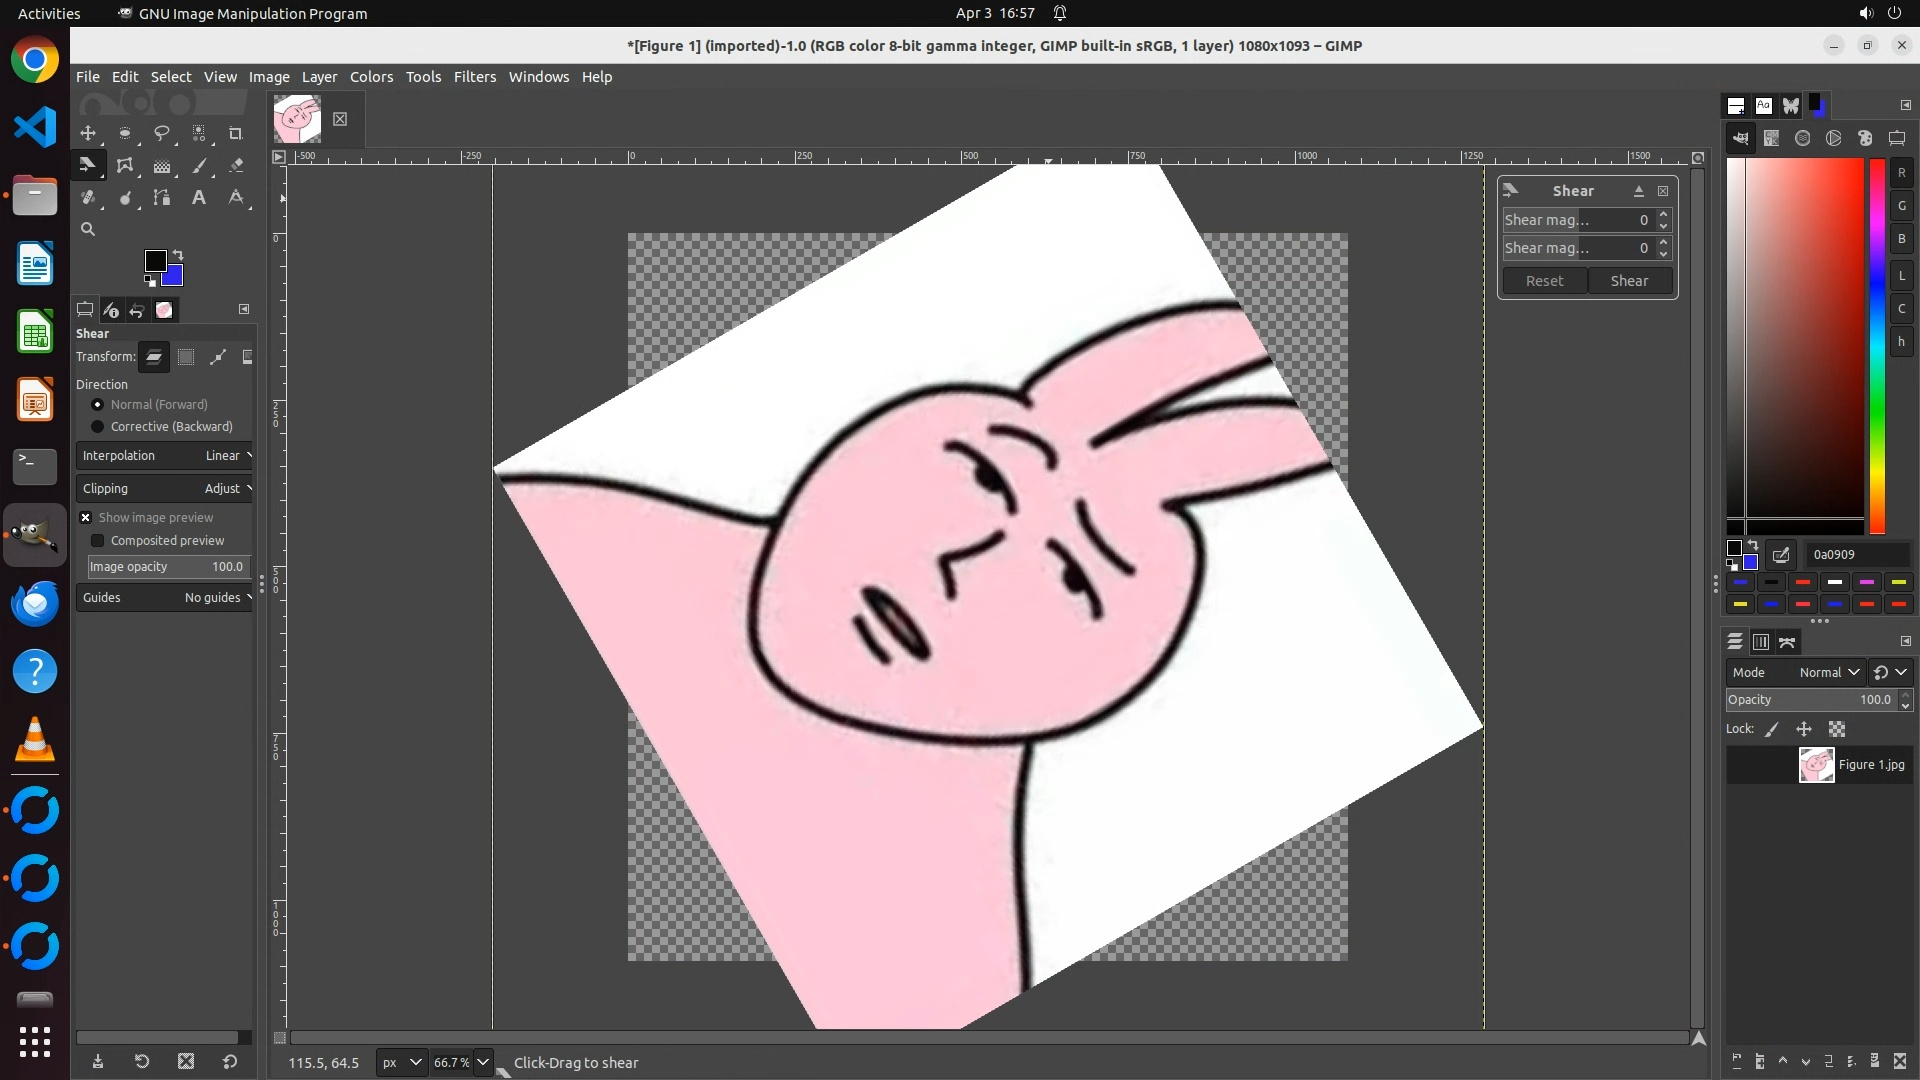Select the Zoom magnifier tool

[x=88, y=229]
